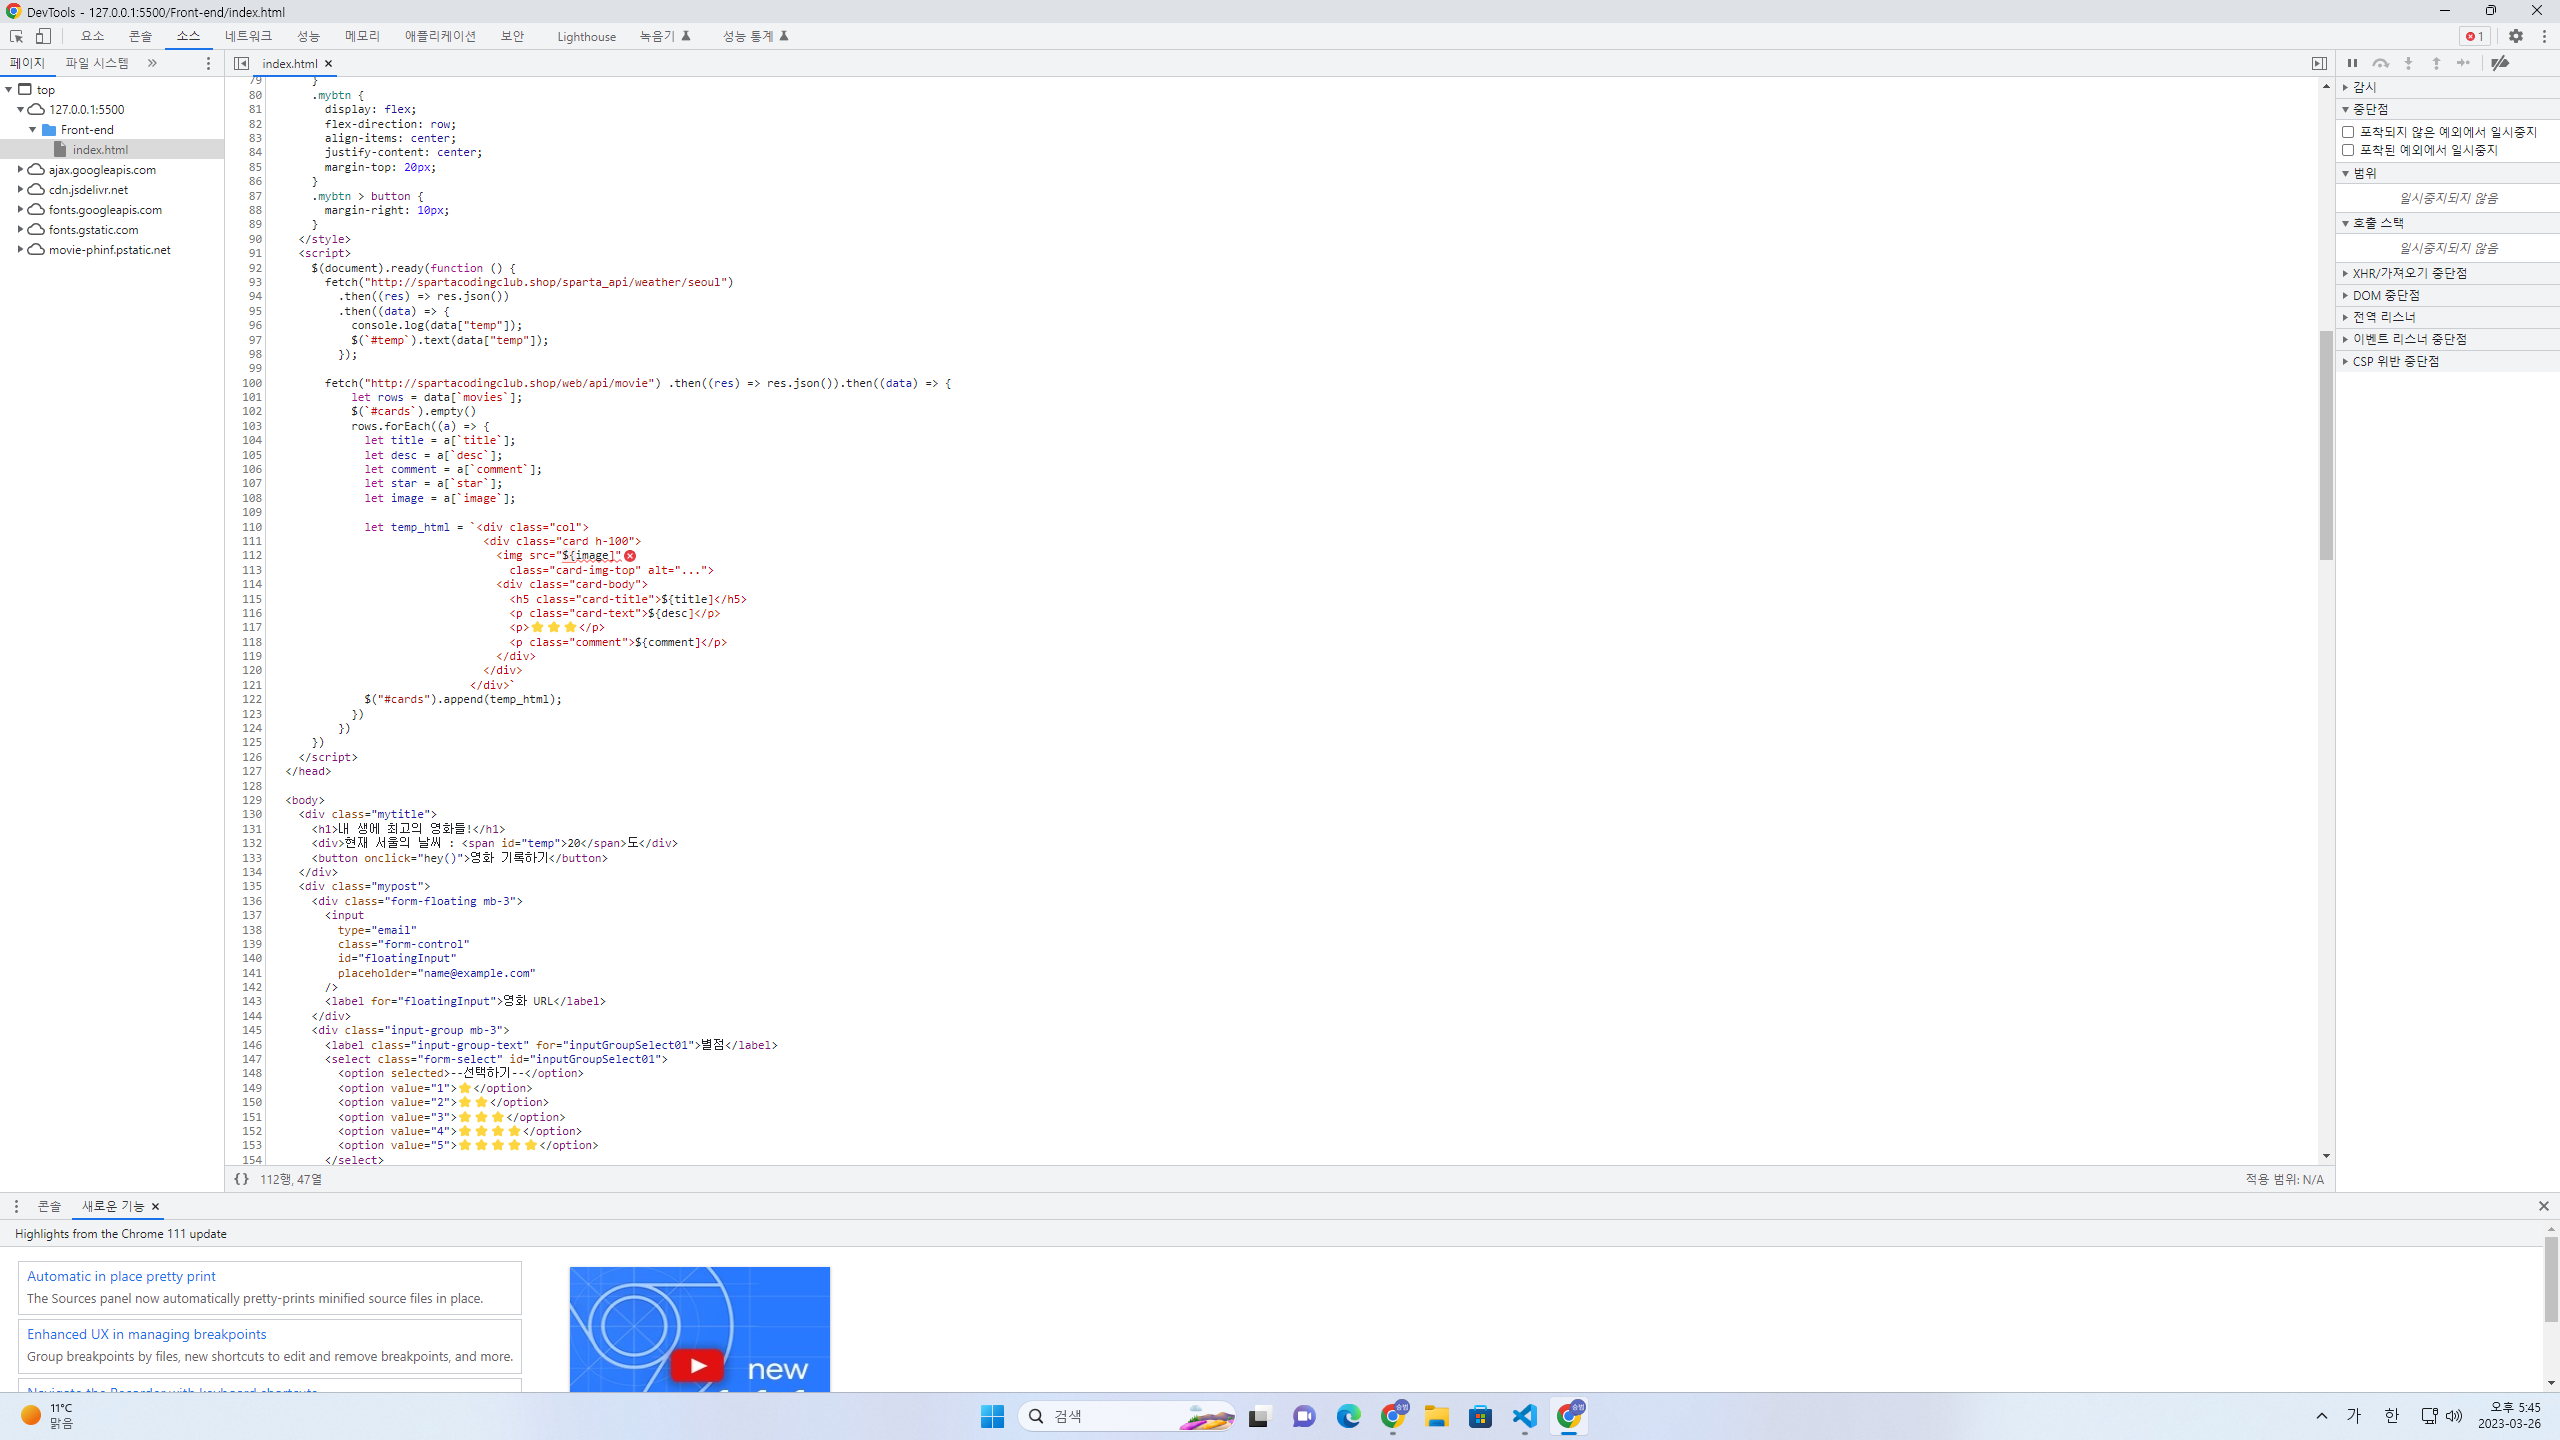Show hidden system tray icons
Viewport: 2560px width, 1440px height.
[2322, 1416]
